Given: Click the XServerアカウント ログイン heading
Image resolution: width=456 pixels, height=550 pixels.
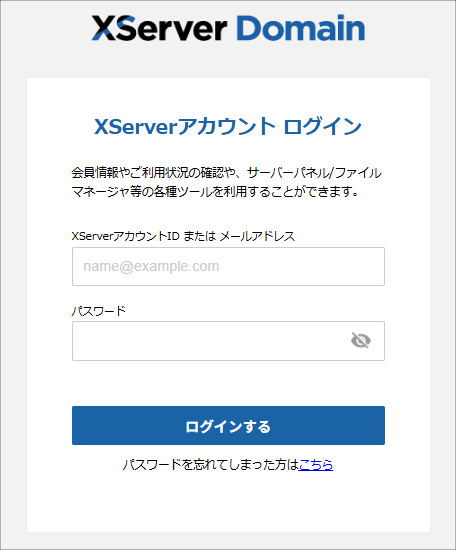Looking at the screenshot, I should pos(228,126).
